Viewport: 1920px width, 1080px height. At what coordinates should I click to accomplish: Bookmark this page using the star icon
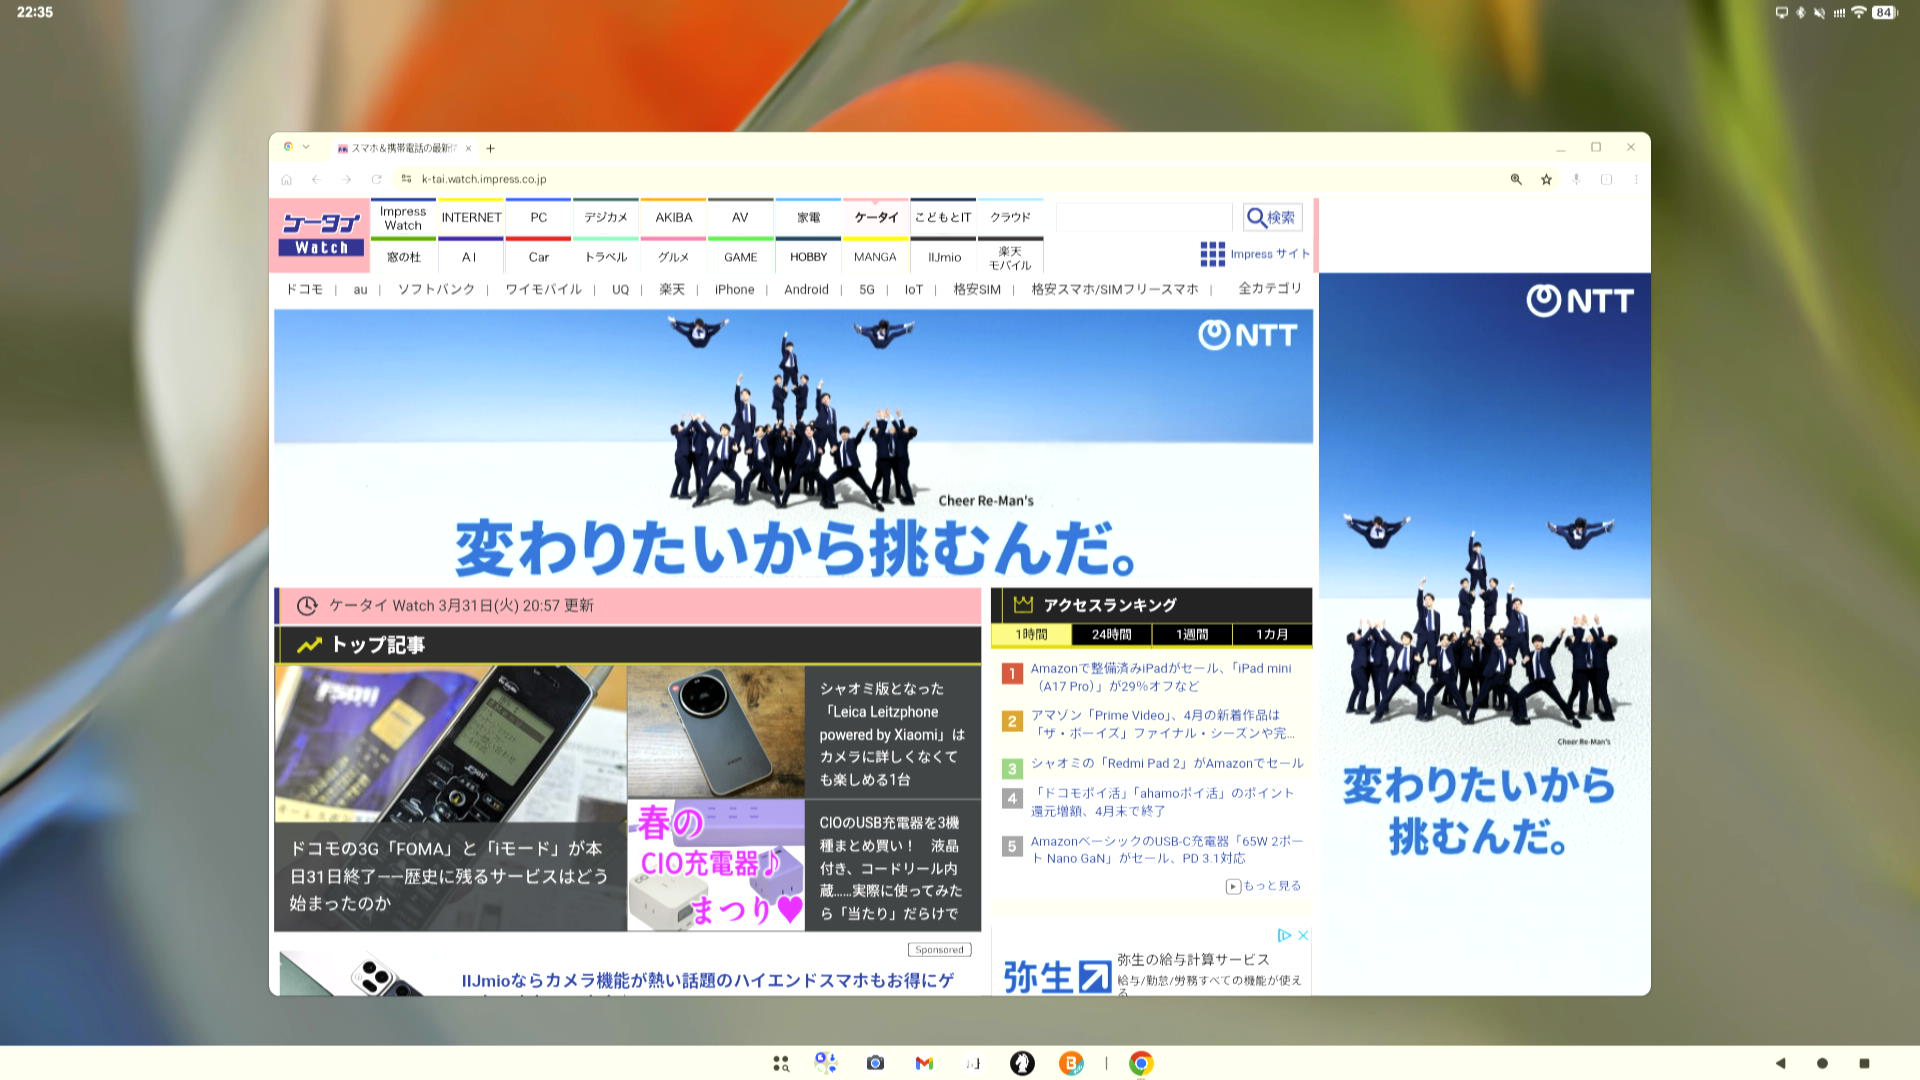[x=1546, y=179]
